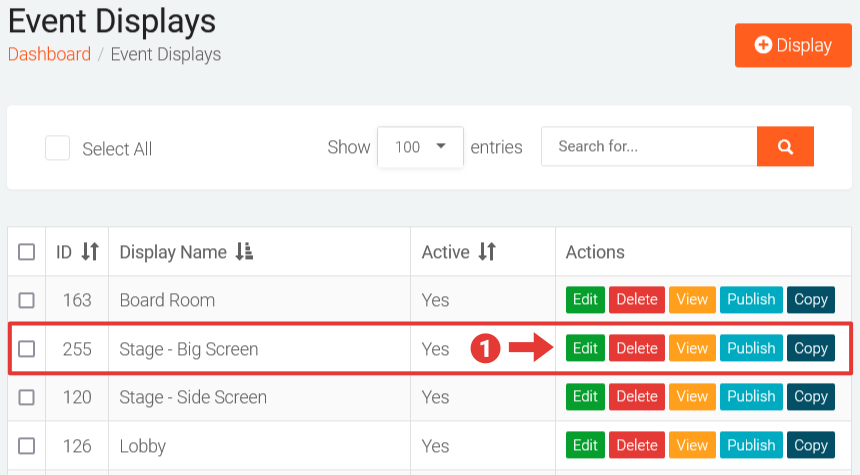Image resolution: width=860 pixels, height=475 pixels.
Task: Sort table by ID column arrows
Action: click(90, 252)
